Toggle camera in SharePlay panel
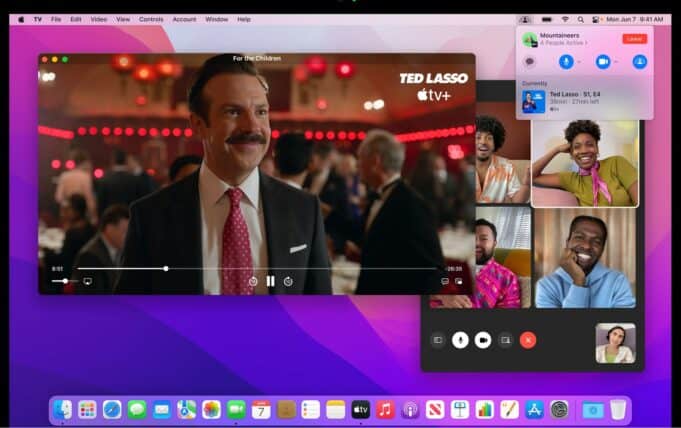The image size is (681, 428). tap(603, 62)
